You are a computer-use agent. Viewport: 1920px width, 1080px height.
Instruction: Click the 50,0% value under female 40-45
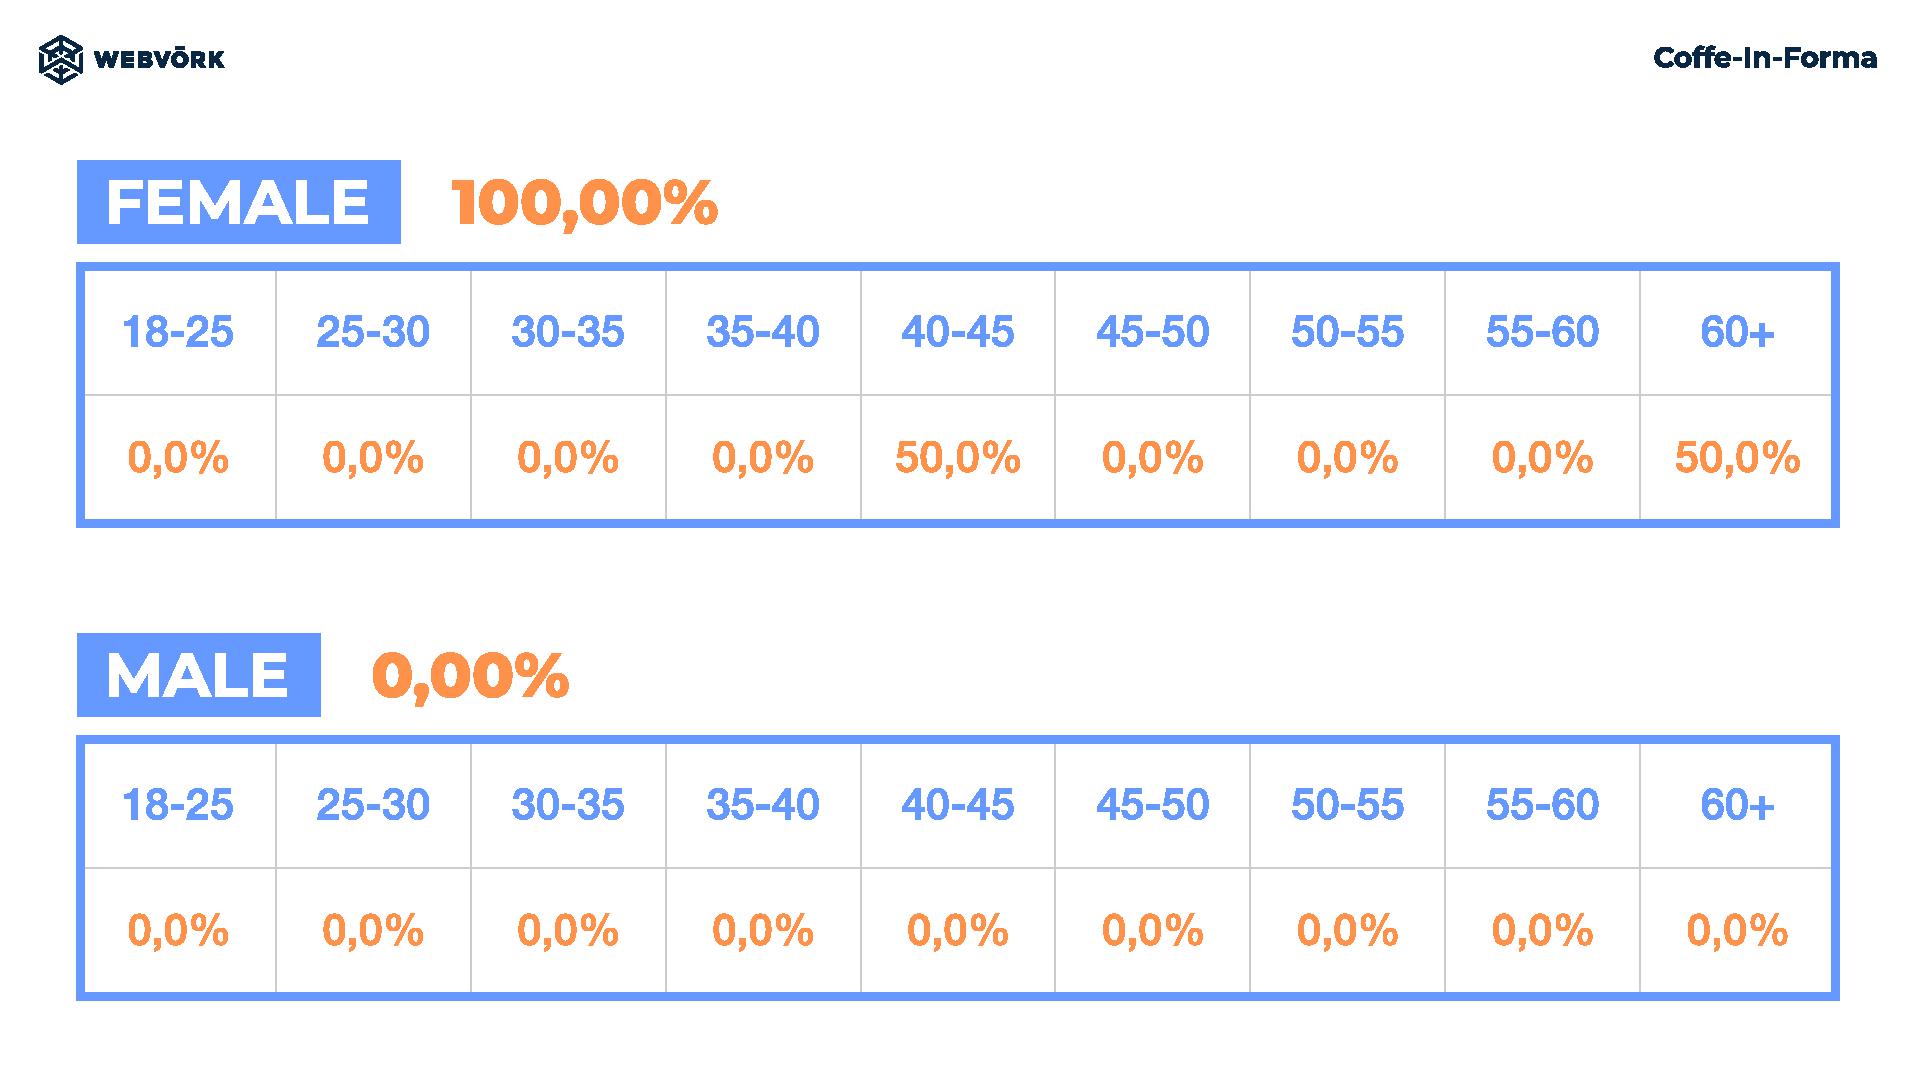click(x=958, y=458)
